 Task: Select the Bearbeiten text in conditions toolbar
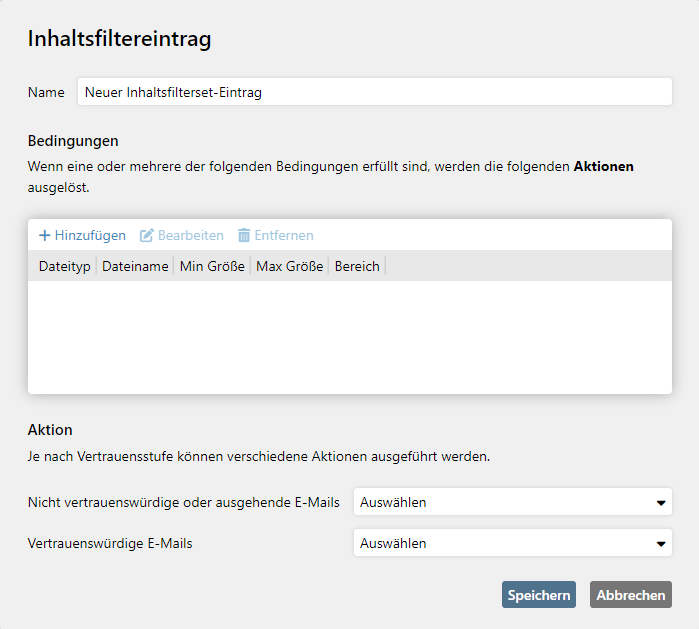pos(191,235)
